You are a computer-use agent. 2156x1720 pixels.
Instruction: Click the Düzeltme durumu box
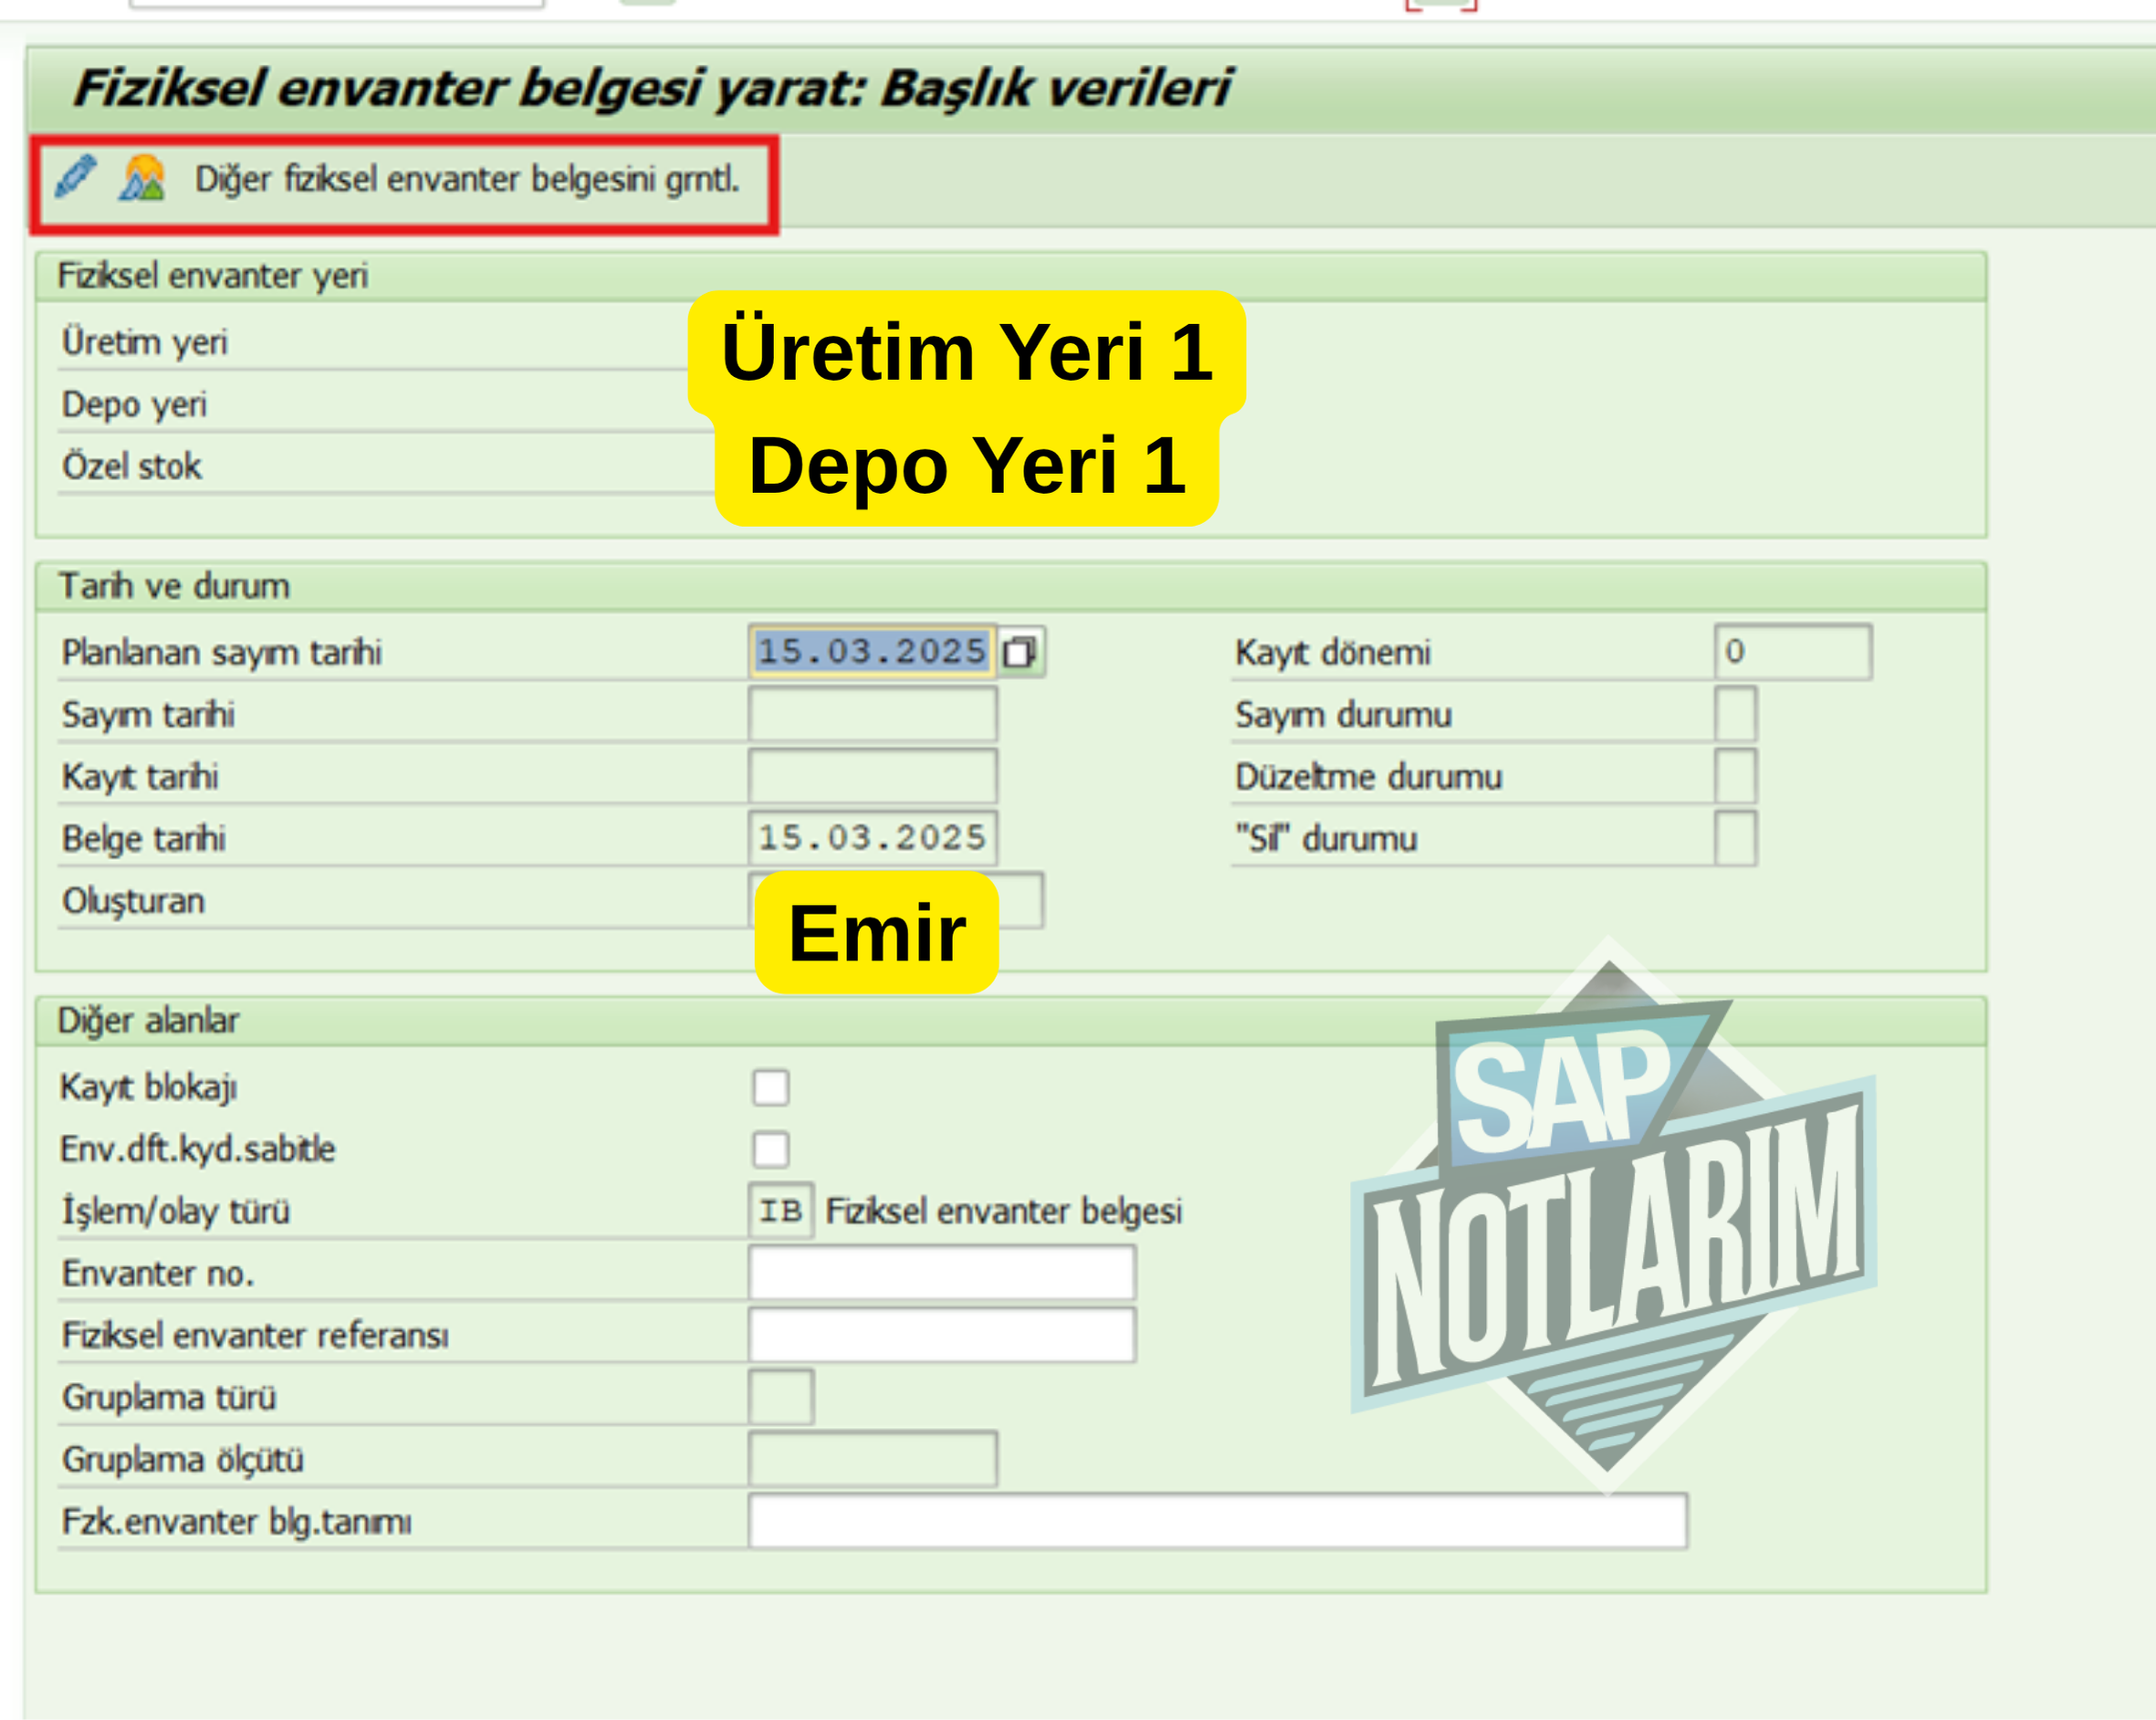[x=1735, y=776]
